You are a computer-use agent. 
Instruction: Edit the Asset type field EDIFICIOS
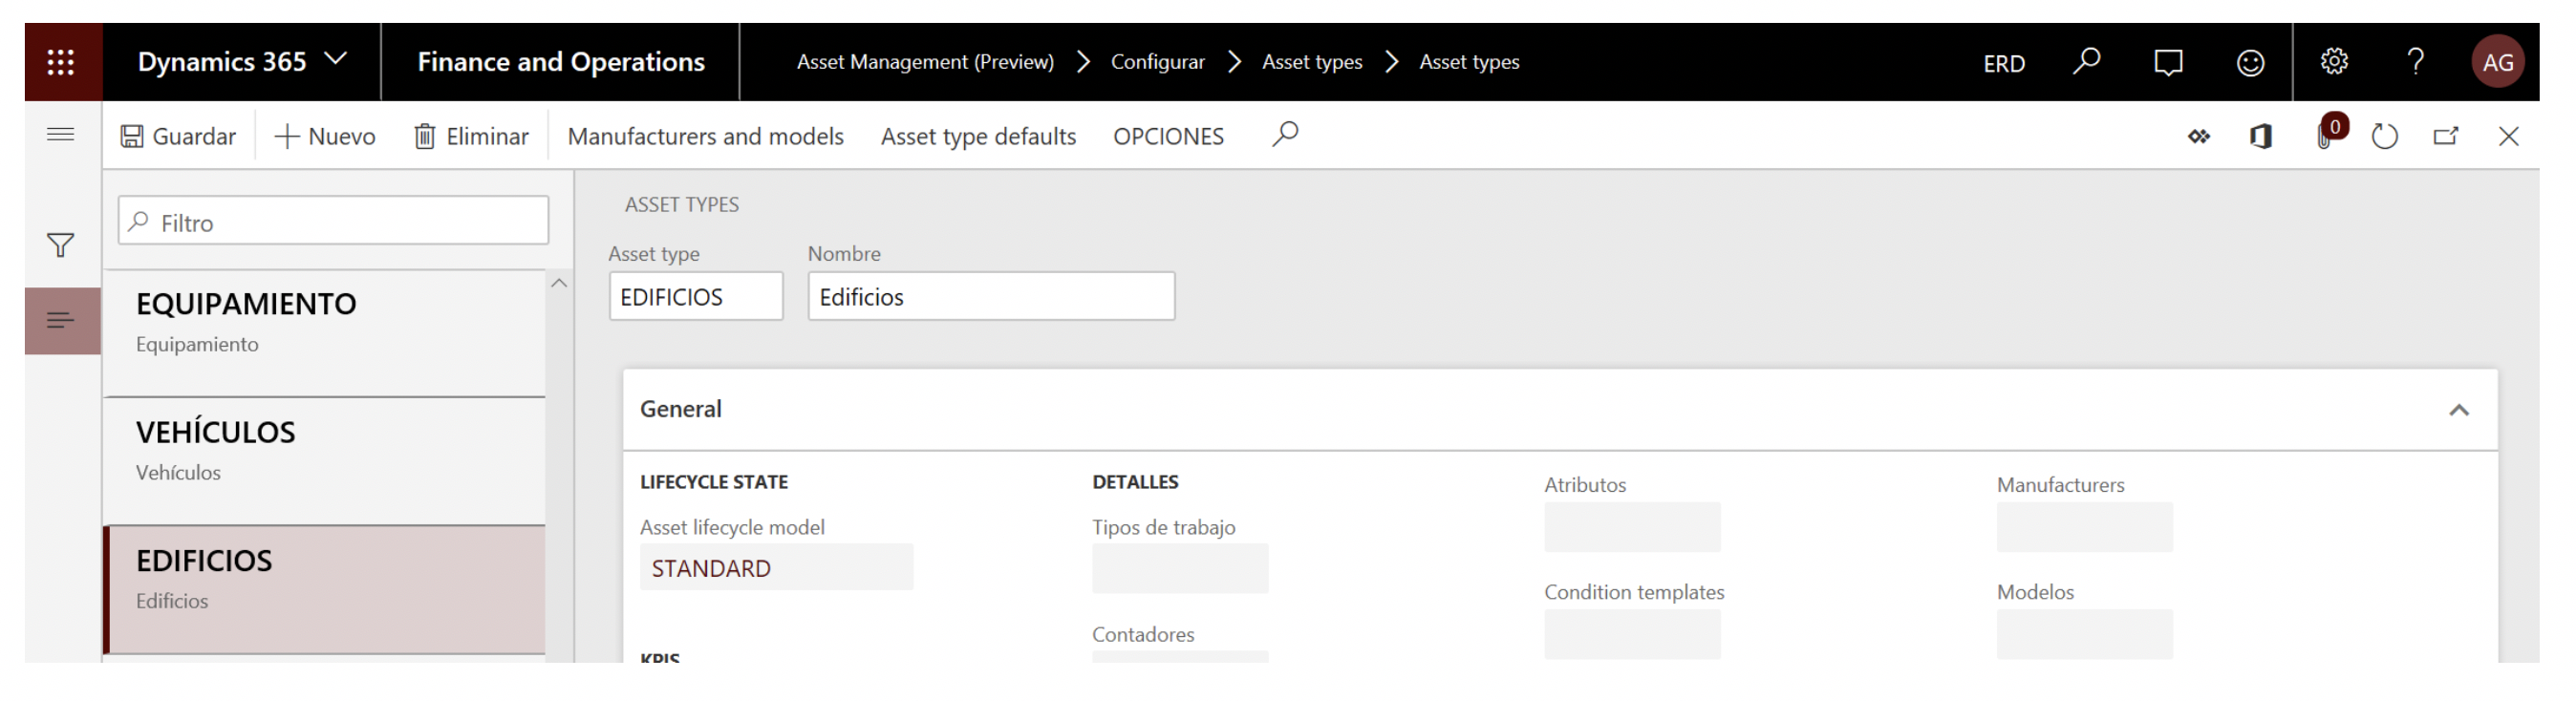point(696,297)
